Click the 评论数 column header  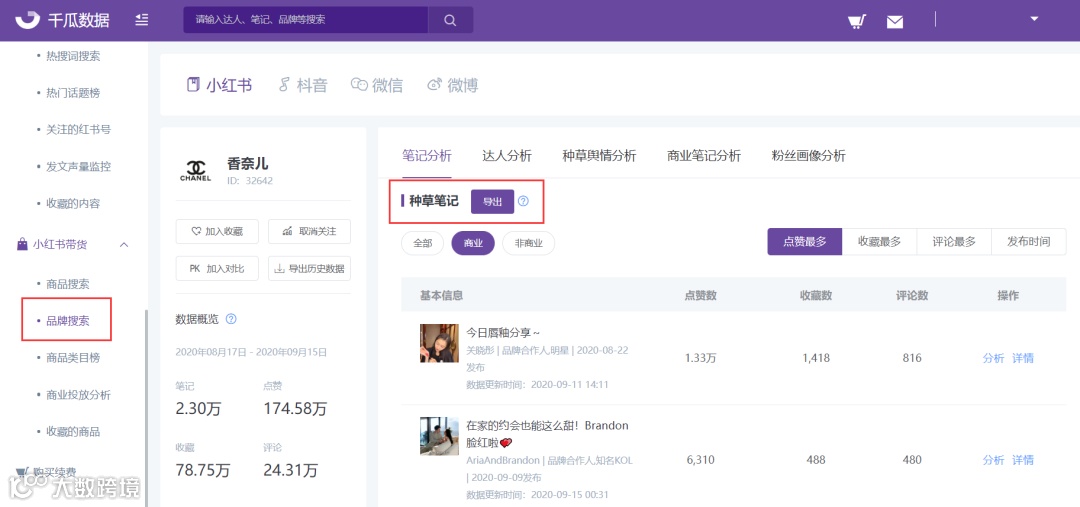(912, 296)
